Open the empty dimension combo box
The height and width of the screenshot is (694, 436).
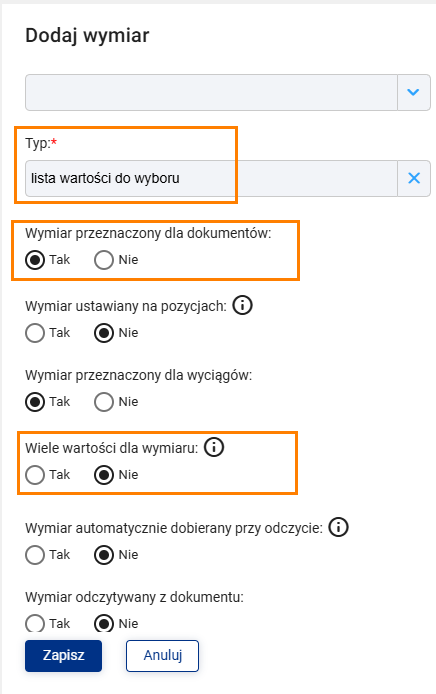click(211, 93)
